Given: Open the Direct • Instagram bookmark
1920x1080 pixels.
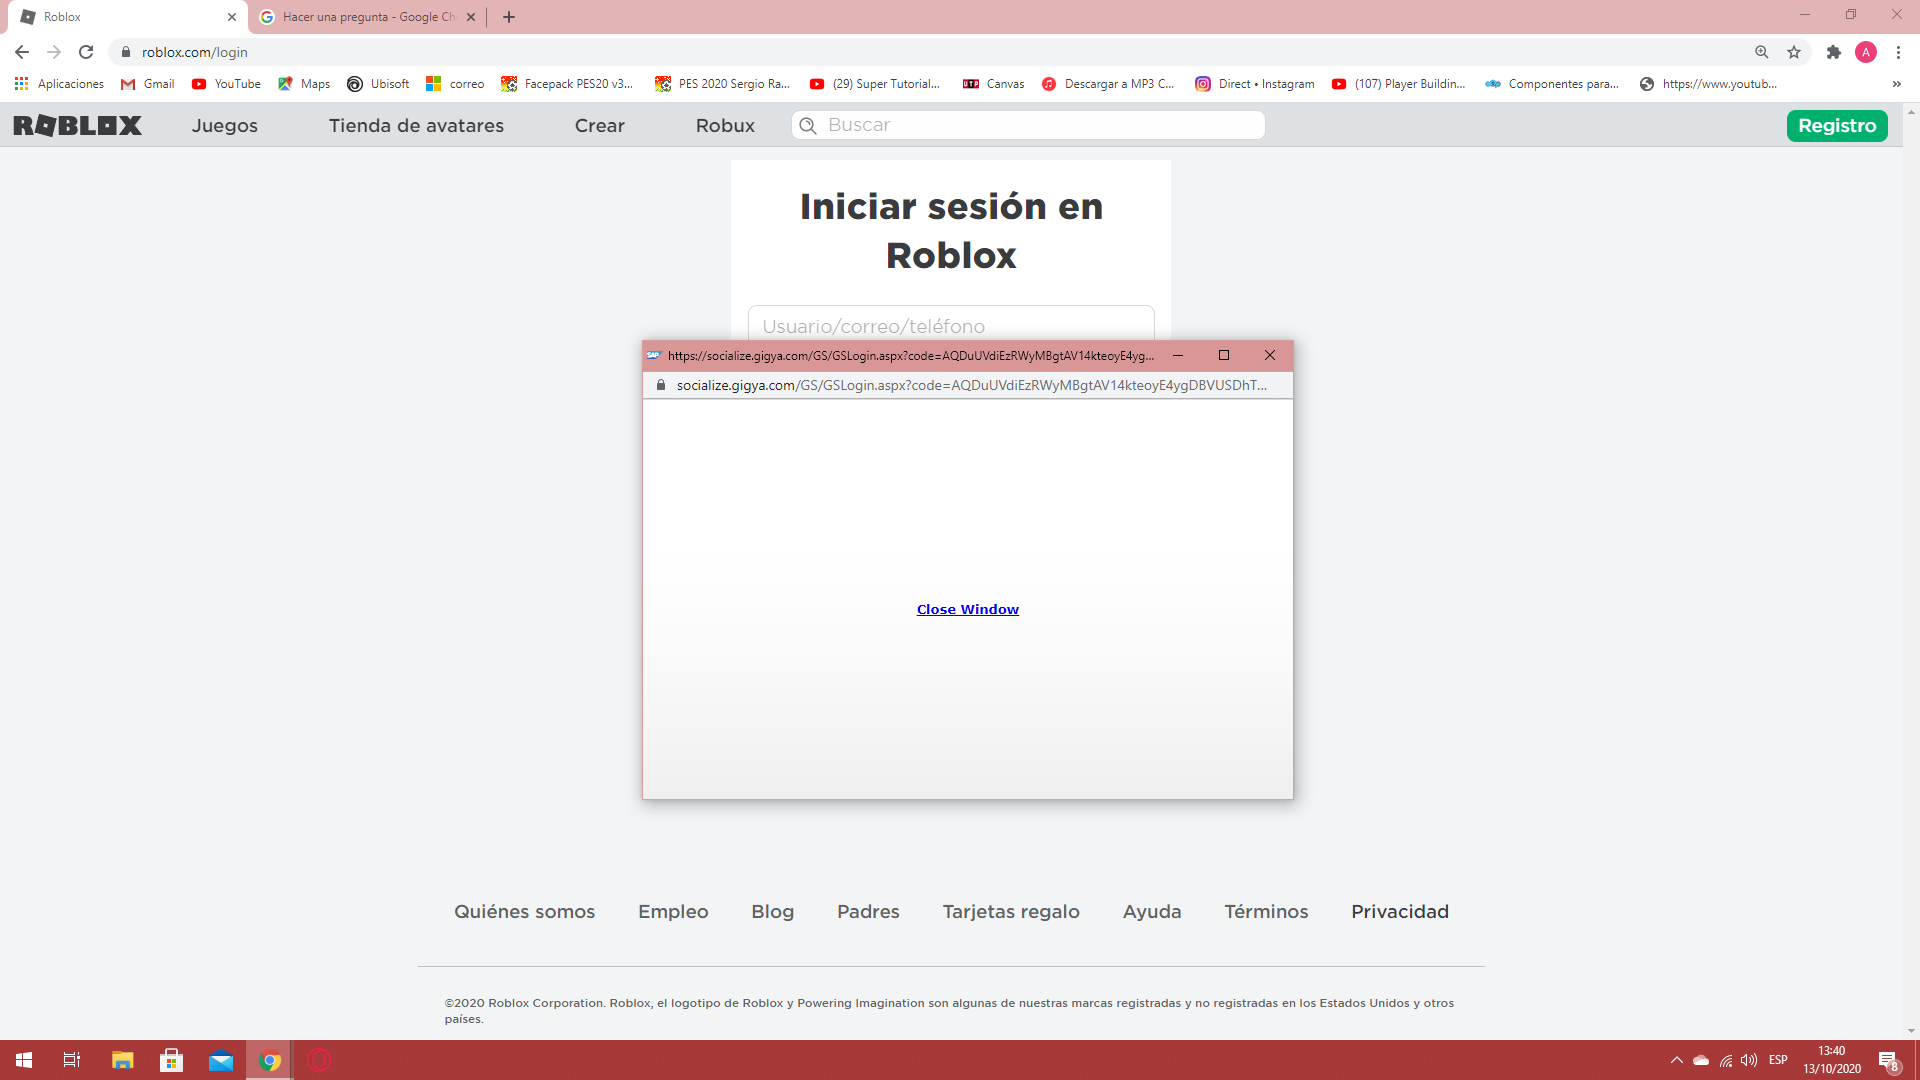Looking at the screenshot, I should [x=1255, y=84].
